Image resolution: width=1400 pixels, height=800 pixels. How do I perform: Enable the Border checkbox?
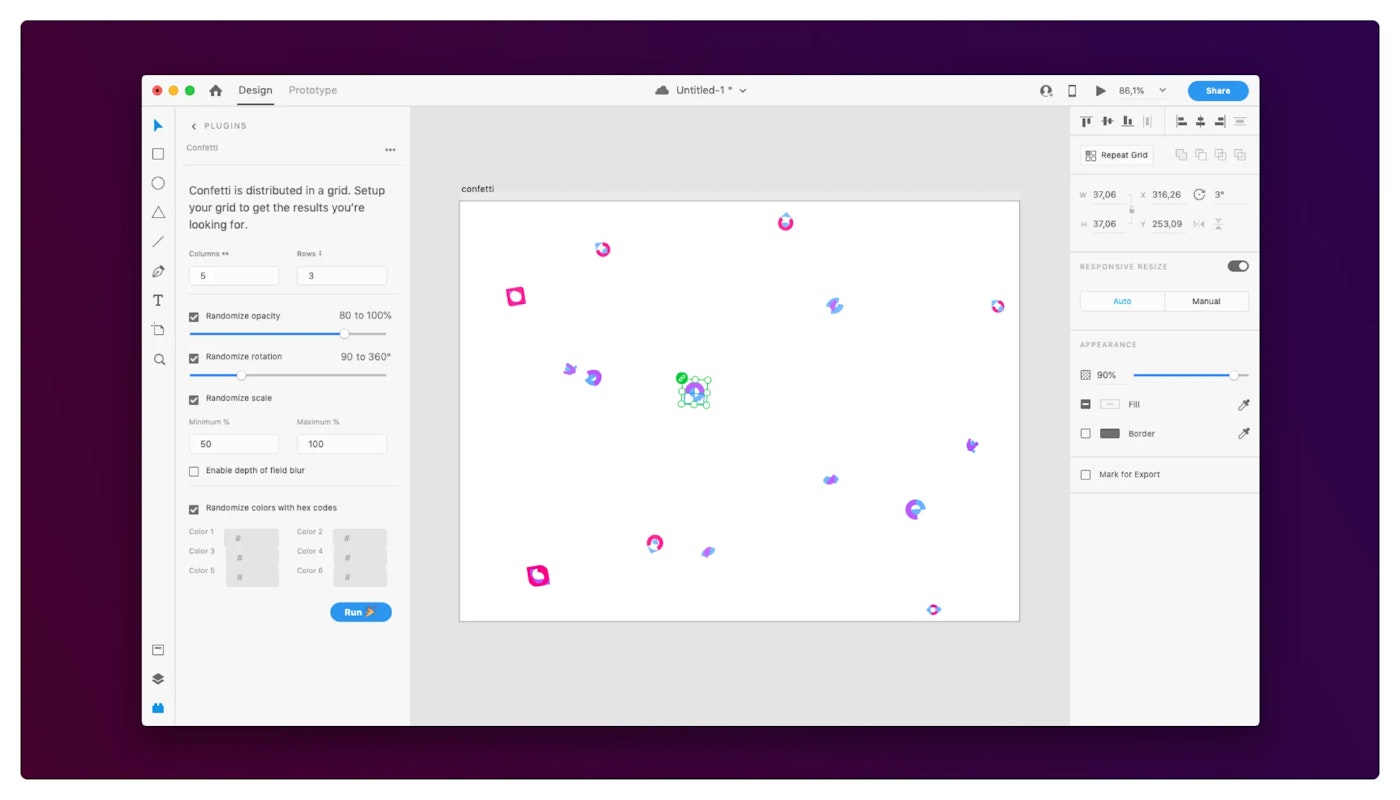pyautogui.click(x=1085, y=434)
